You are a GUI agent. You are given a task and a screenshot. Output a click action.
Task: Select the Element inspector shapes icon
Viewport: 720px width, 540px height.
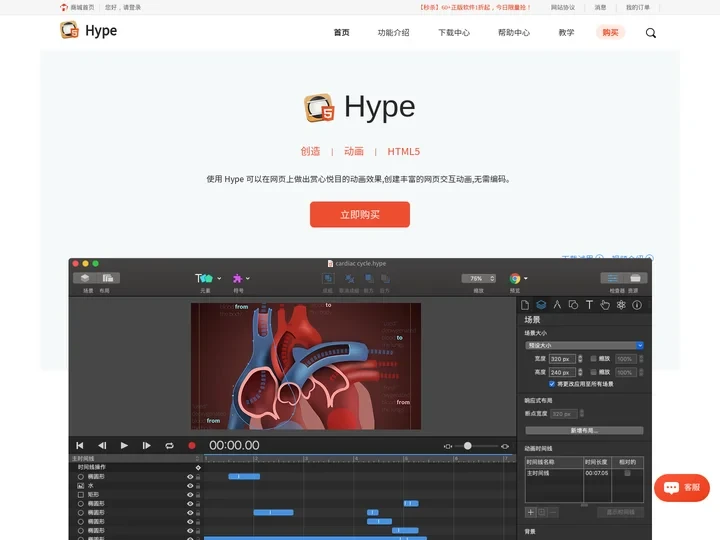(x=573, y=305)
